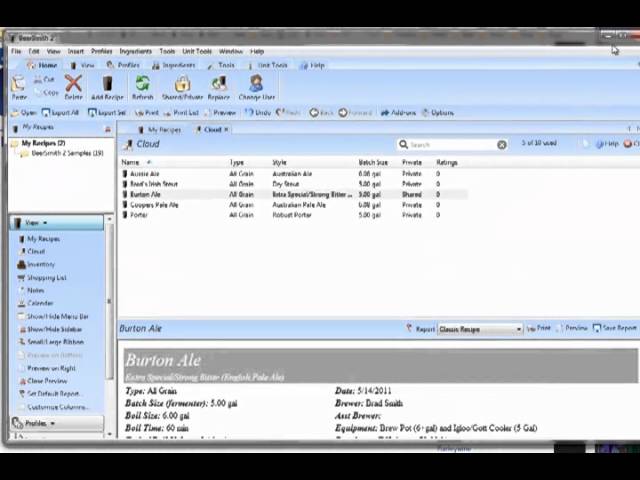Select the Coopers Pale Ale row

coord(293,205)
